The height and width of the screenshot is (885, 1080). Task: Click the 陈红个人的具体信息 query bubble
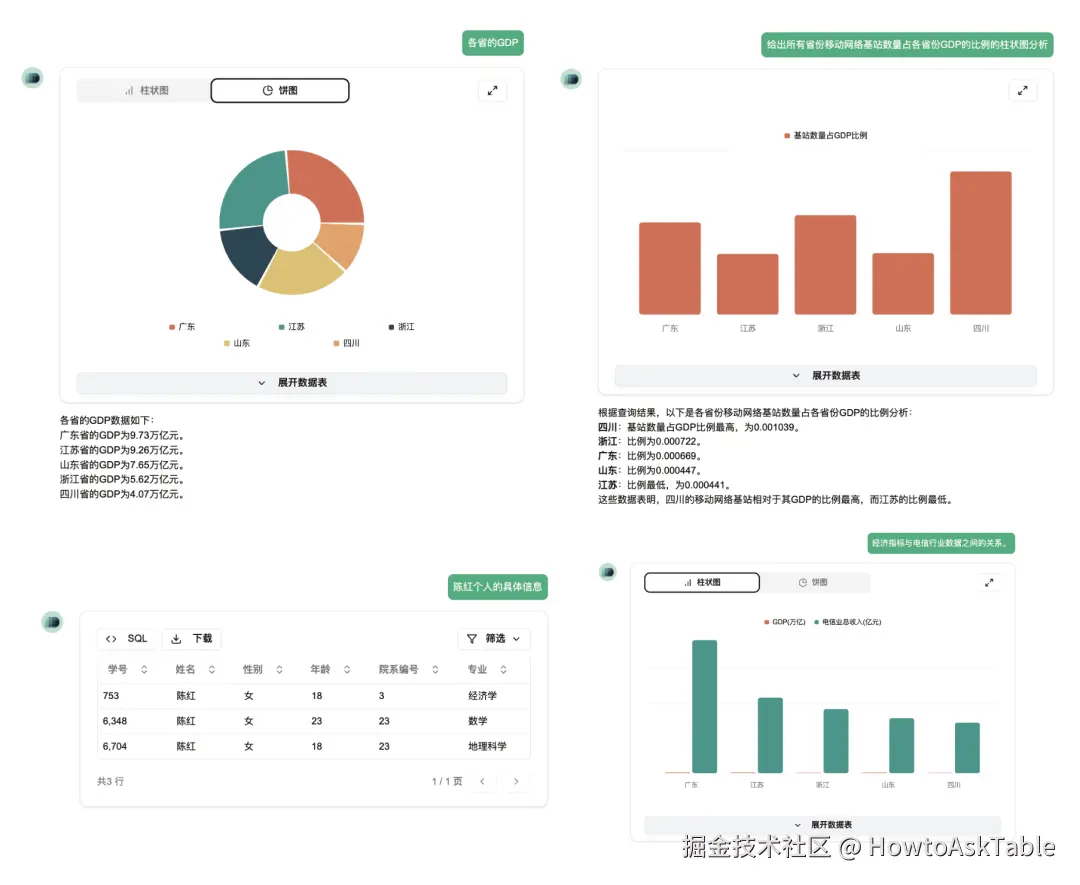point(497,587)
